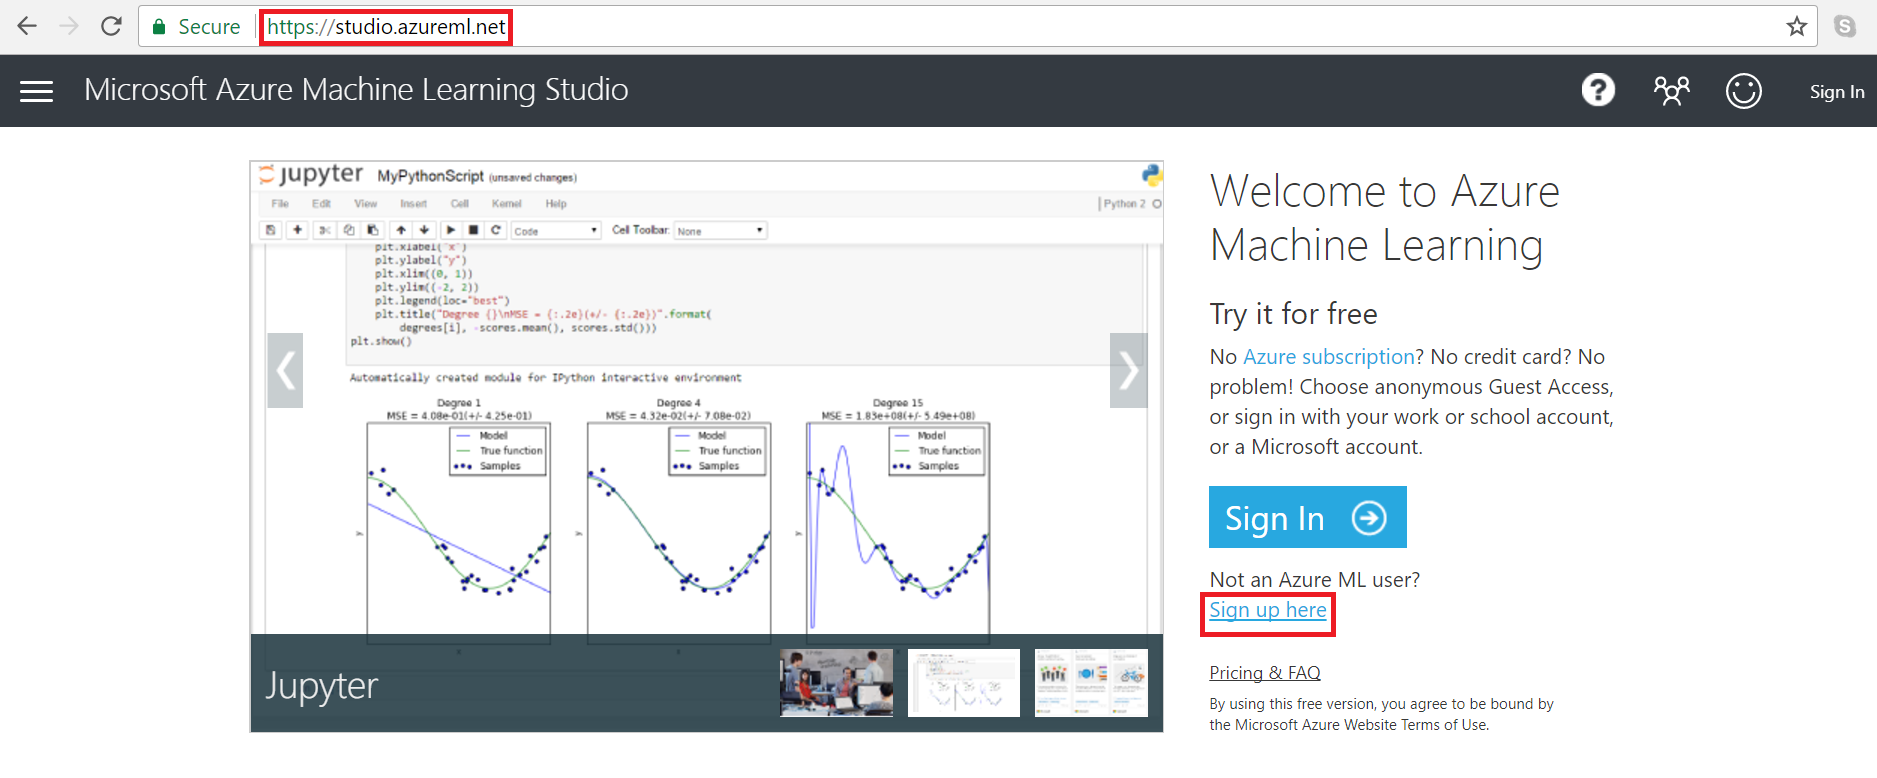This screenshot has width=1877, height=778.
Task: Select the infographic icons carousel thumbnail
Action: (1091, 683)
